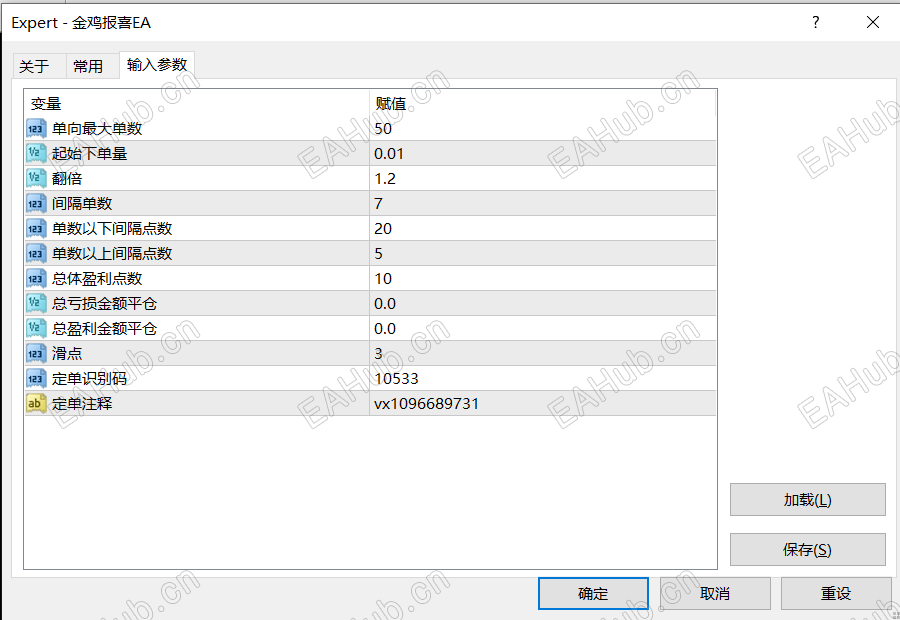Select the 单数以上间隔点数 variable name

click(x=112, y=253)
